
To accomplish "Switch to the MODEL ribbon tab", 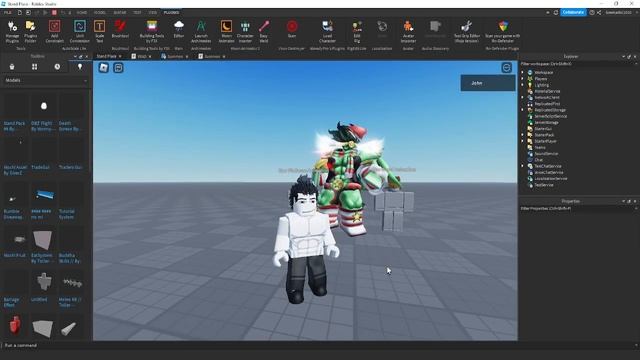I will pos(100,13).
